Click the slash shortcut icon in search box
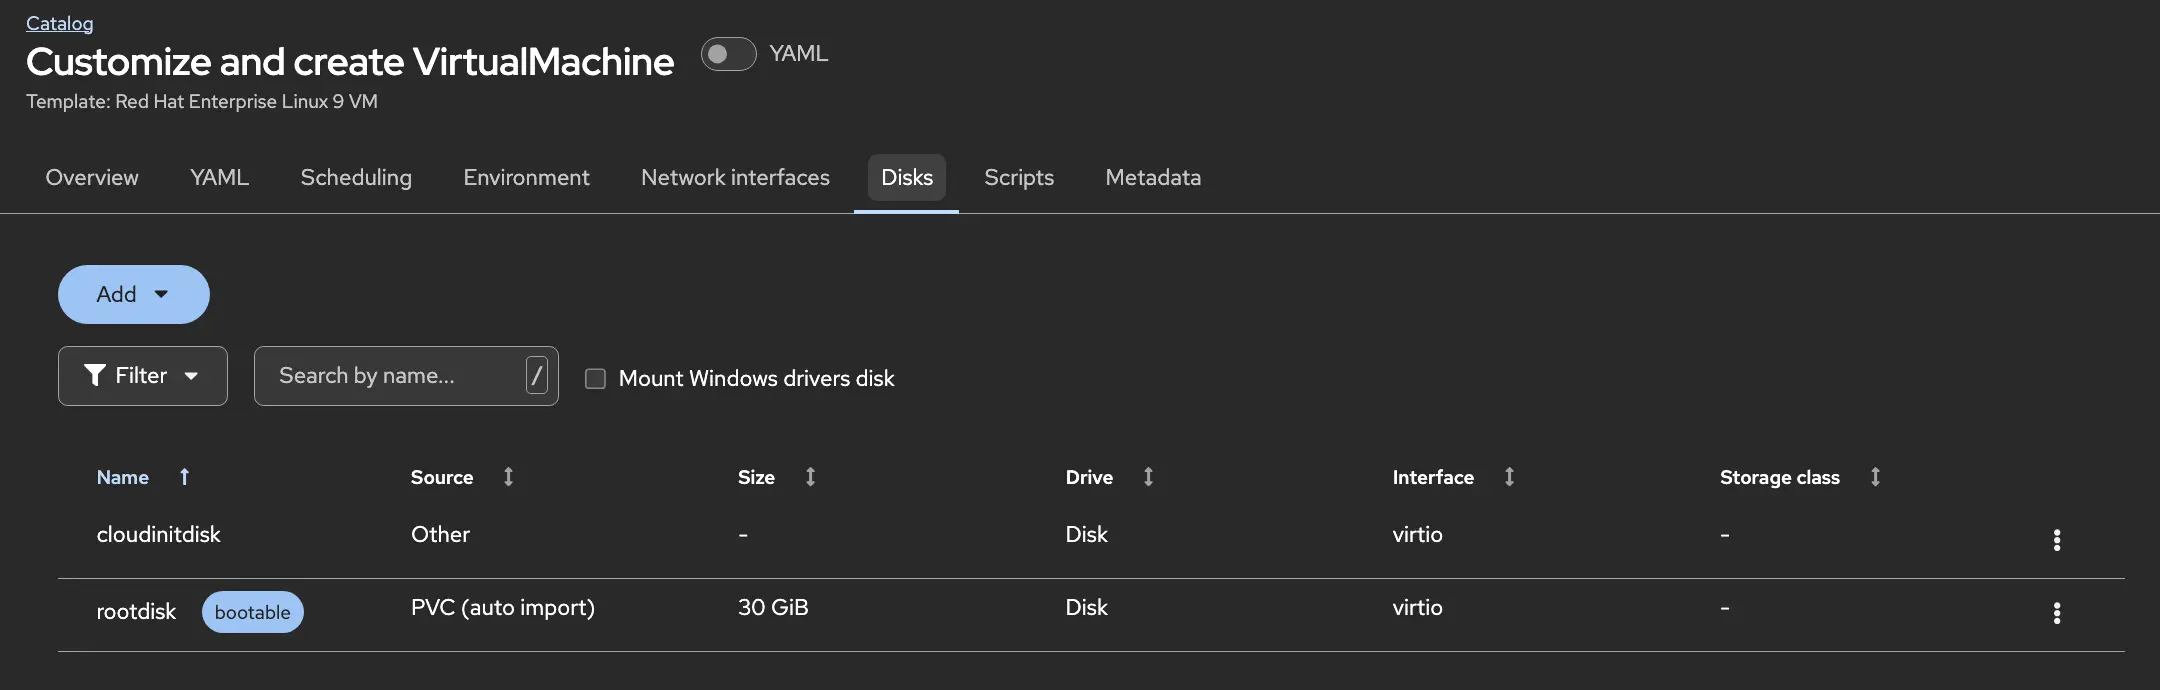The image size is (2160, 690). pos(537,375)
